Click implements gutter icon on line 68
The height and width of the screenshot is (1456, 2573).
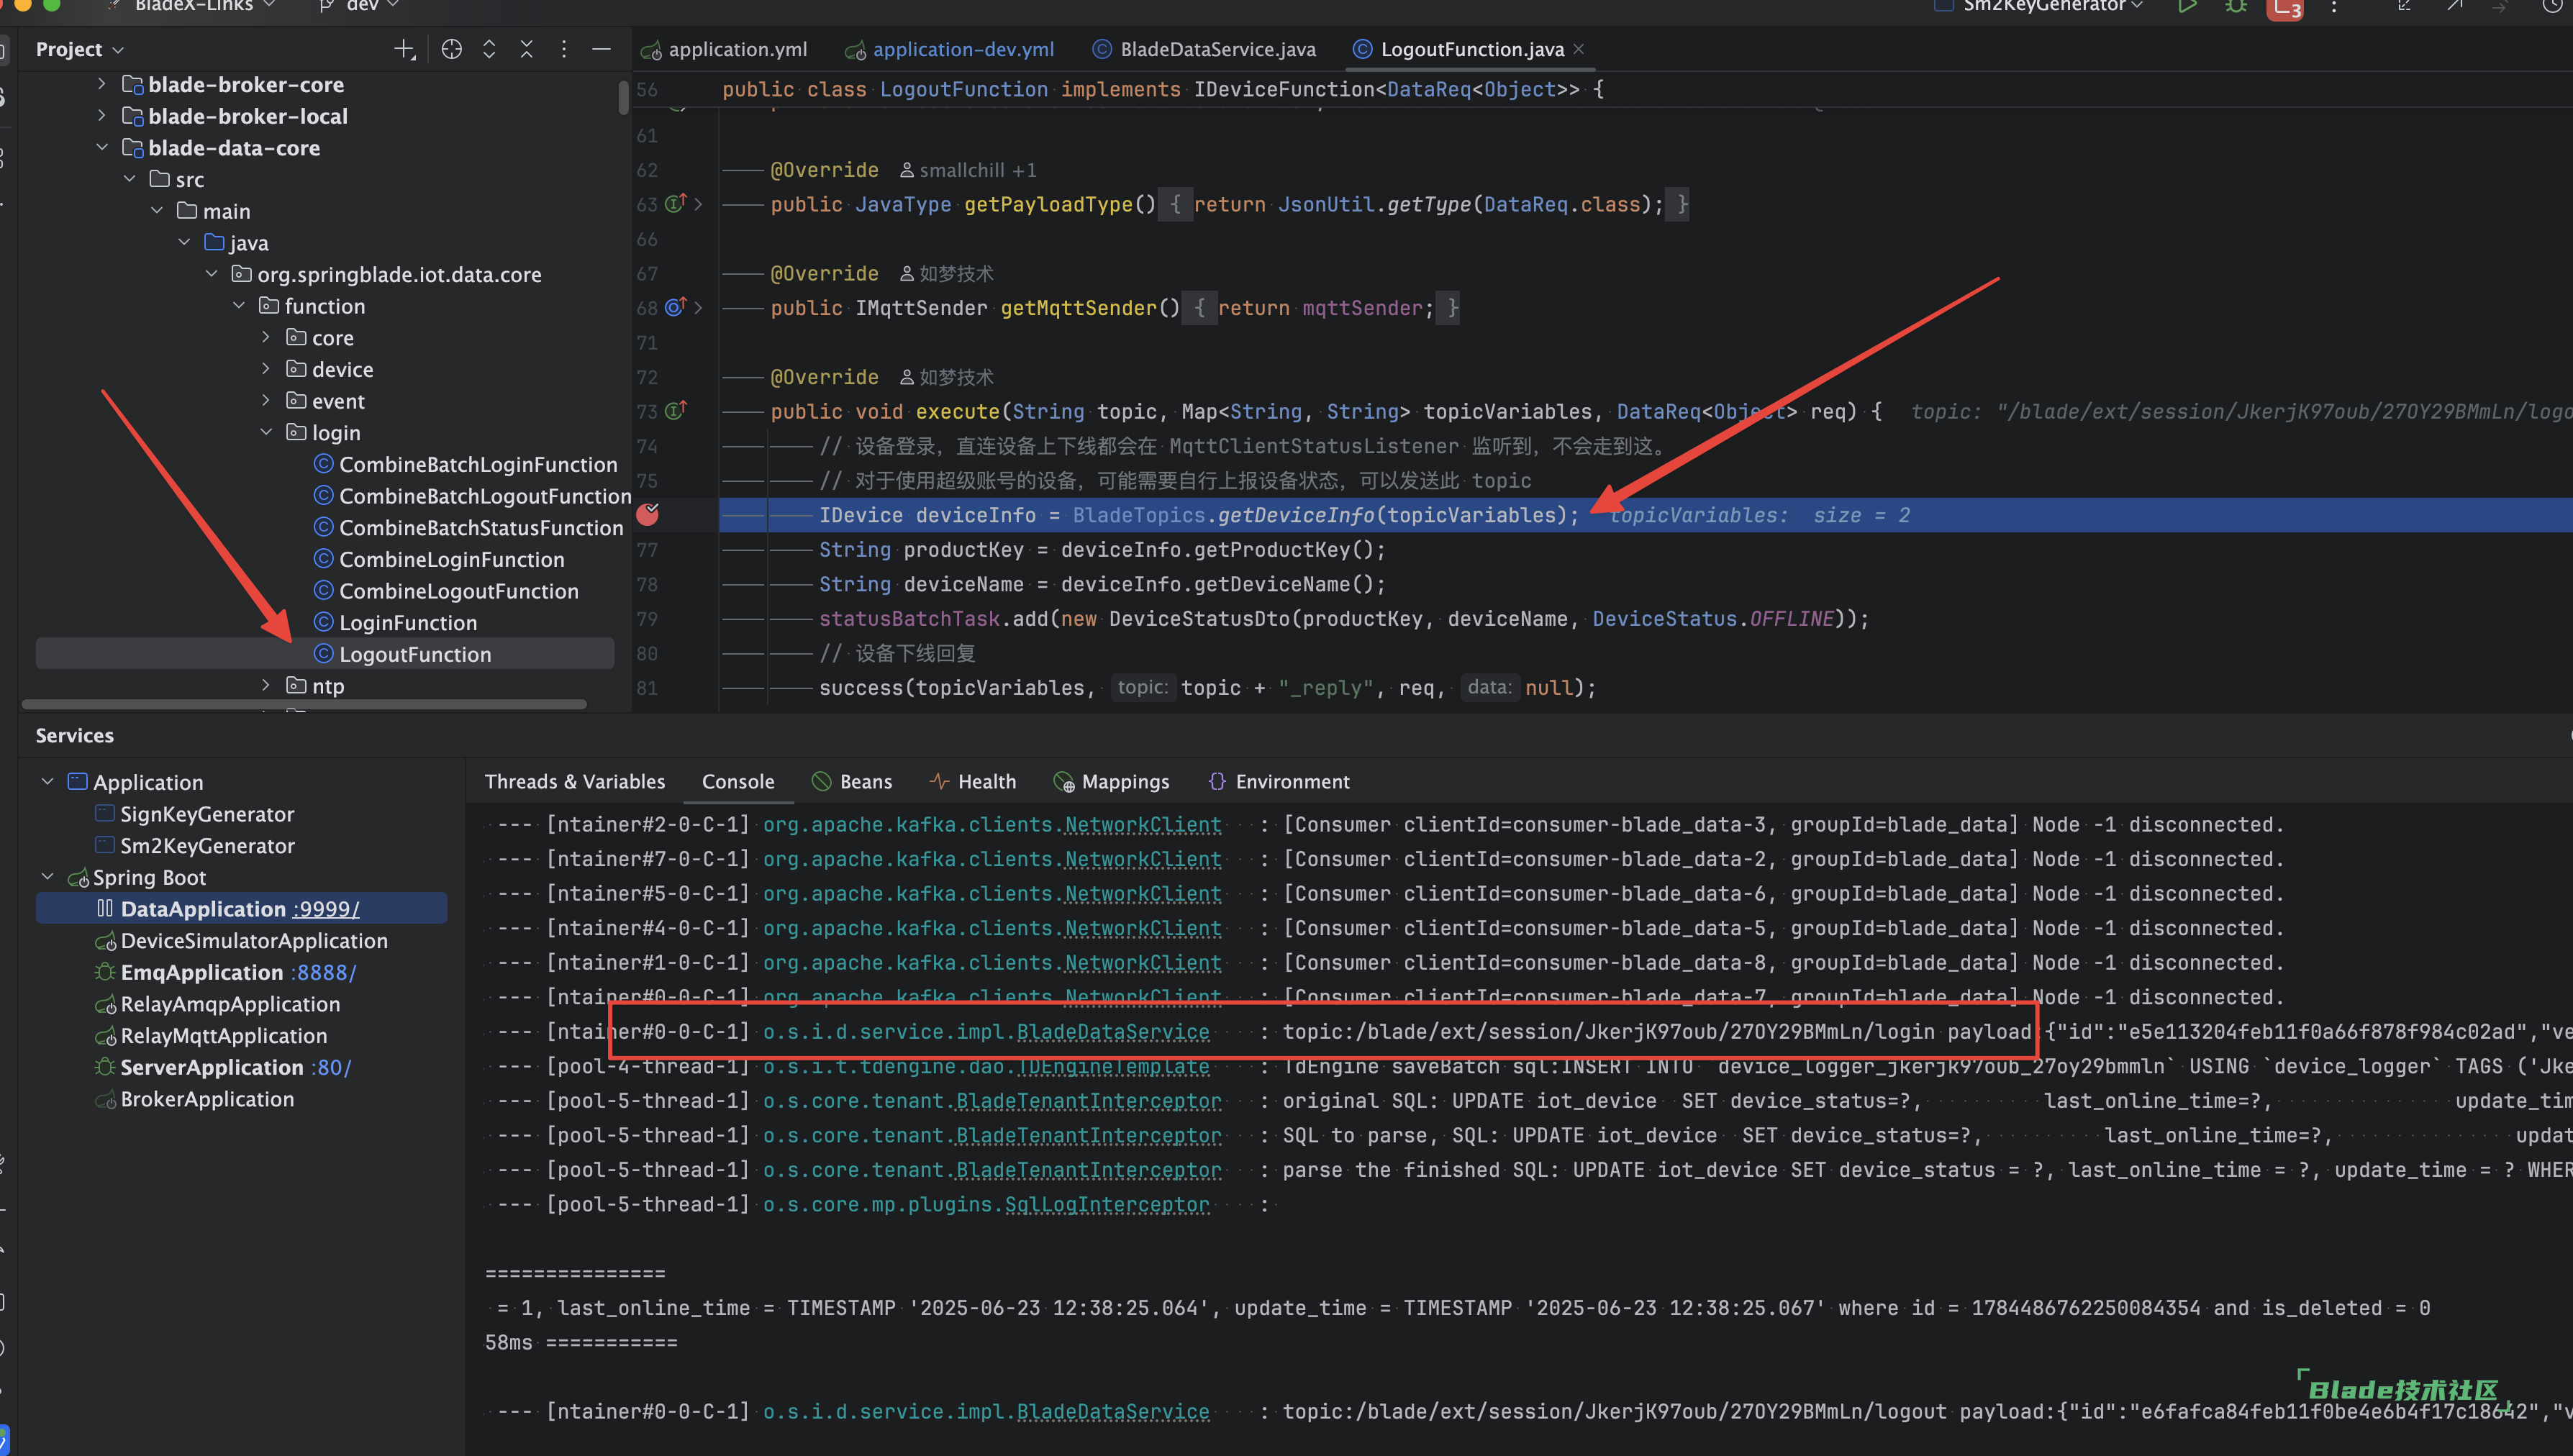tap(676, 307)
